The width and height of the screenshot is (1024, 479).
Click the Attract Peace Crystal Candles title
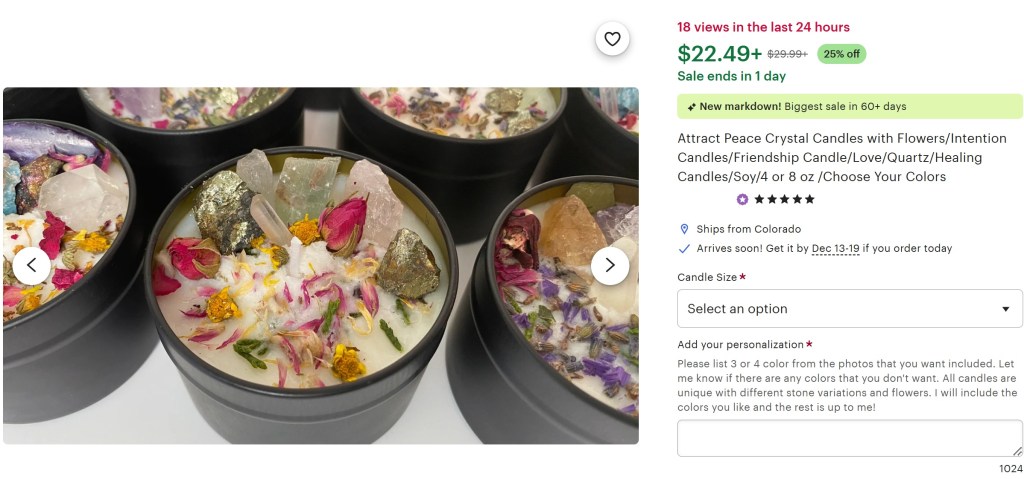828,157
